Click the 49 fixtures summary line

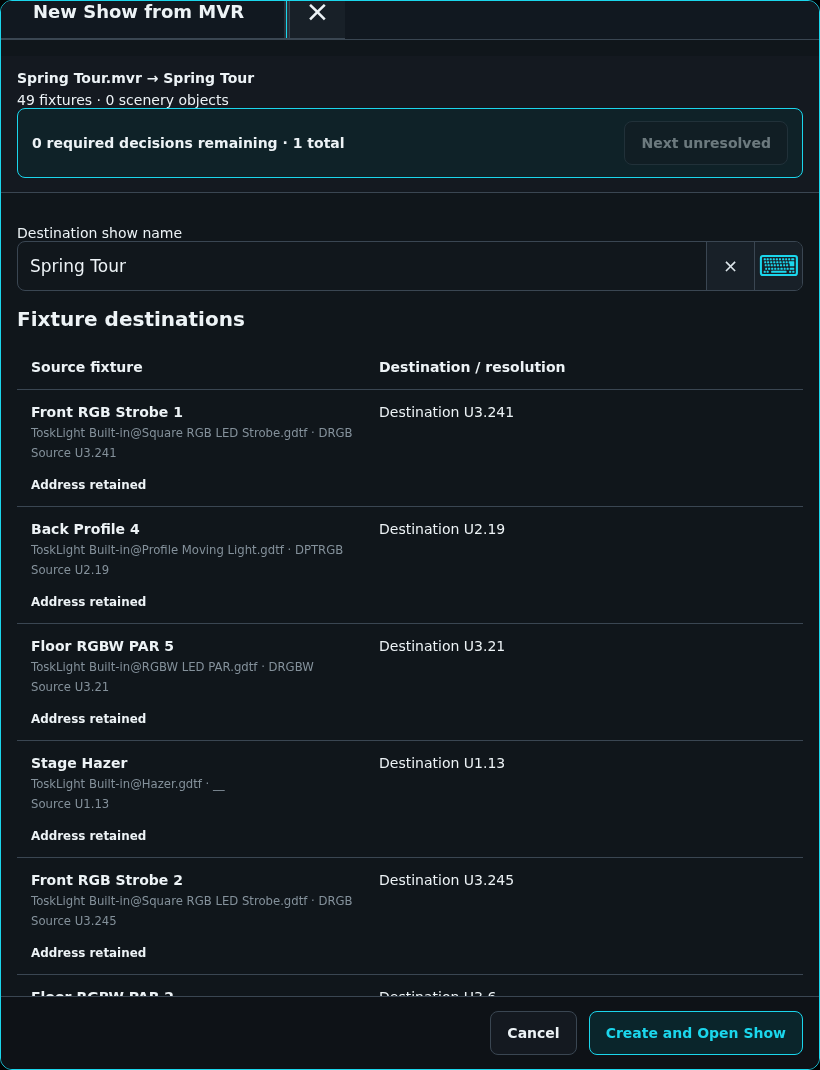pos(123,100)
